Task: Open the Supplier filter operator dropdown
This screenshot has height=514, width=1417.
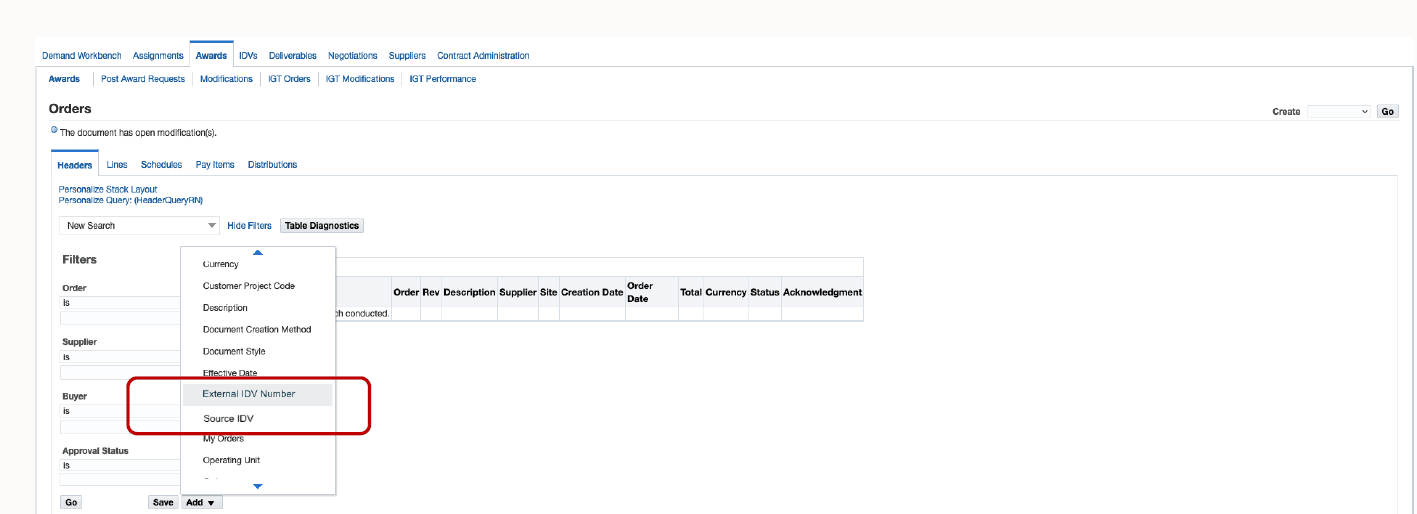Action: (x=120, y=357)
